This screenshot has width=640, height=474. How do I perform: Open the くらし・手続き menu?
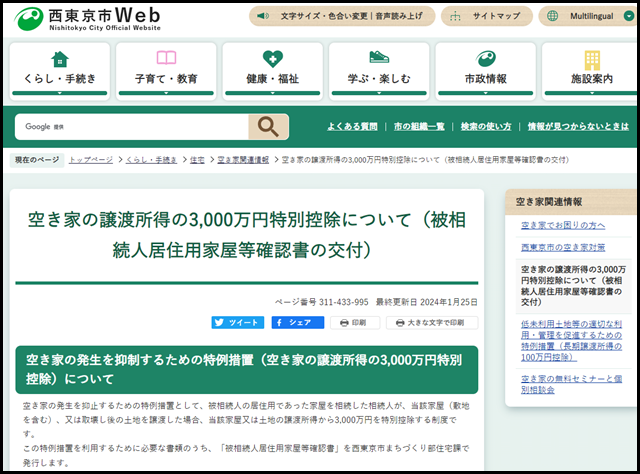coord(60,71)
